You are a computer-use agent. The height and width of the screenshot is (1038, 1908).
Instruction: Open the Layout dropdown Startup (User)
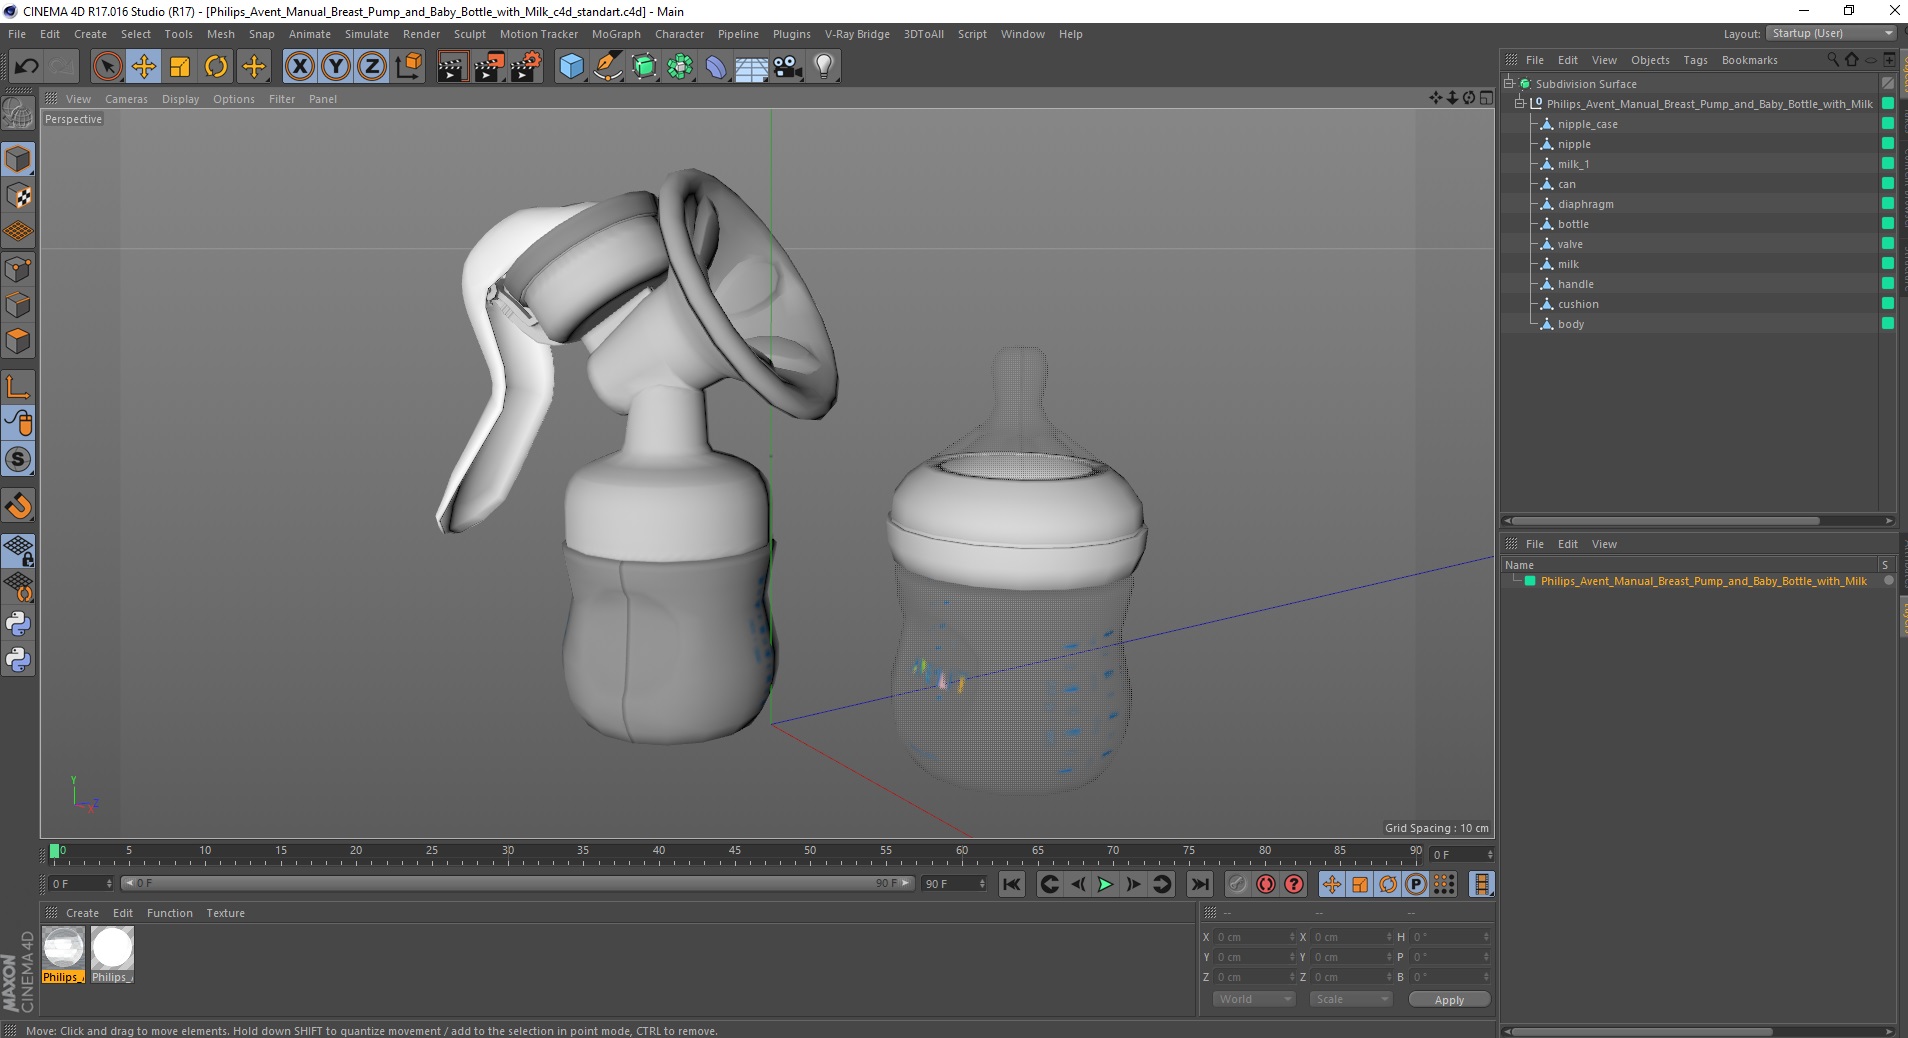point(1831,33)
